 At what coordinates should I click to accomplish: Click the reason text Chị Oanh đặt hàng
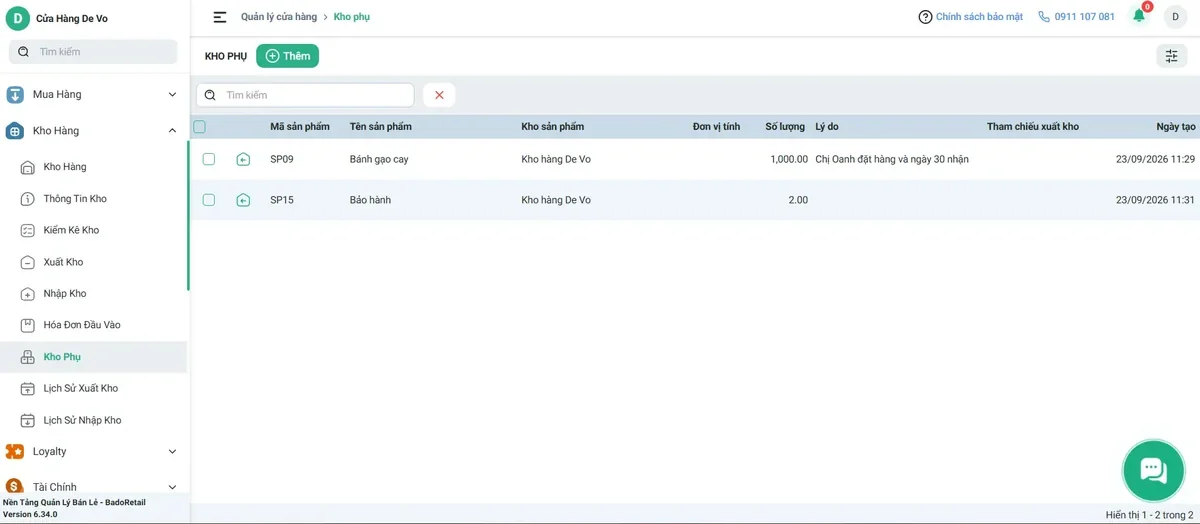(x=892, y=159)
